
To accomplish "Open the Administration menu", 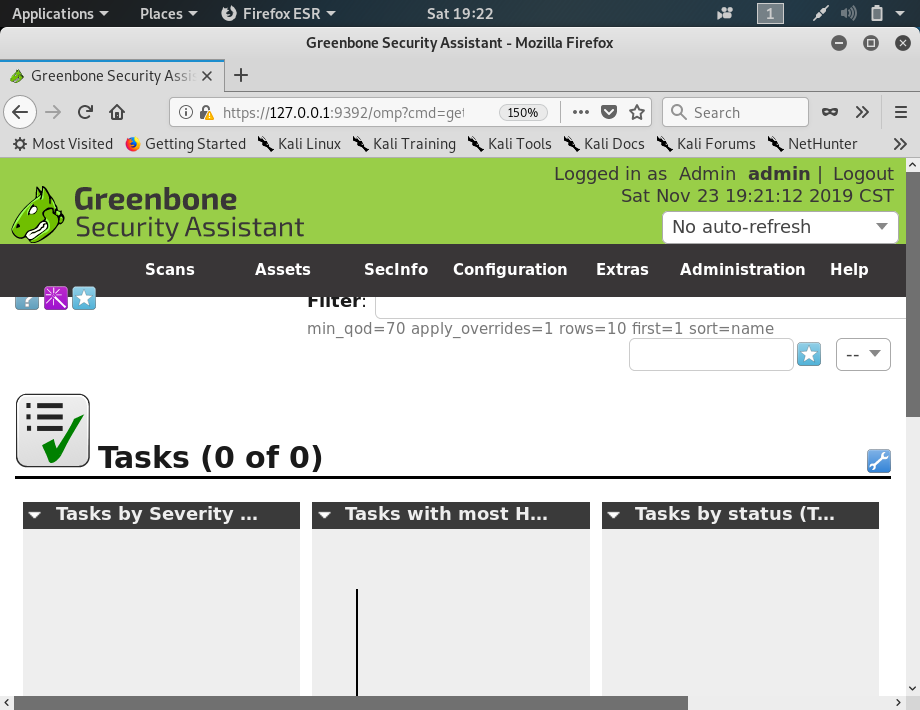I will pos(742,269).
